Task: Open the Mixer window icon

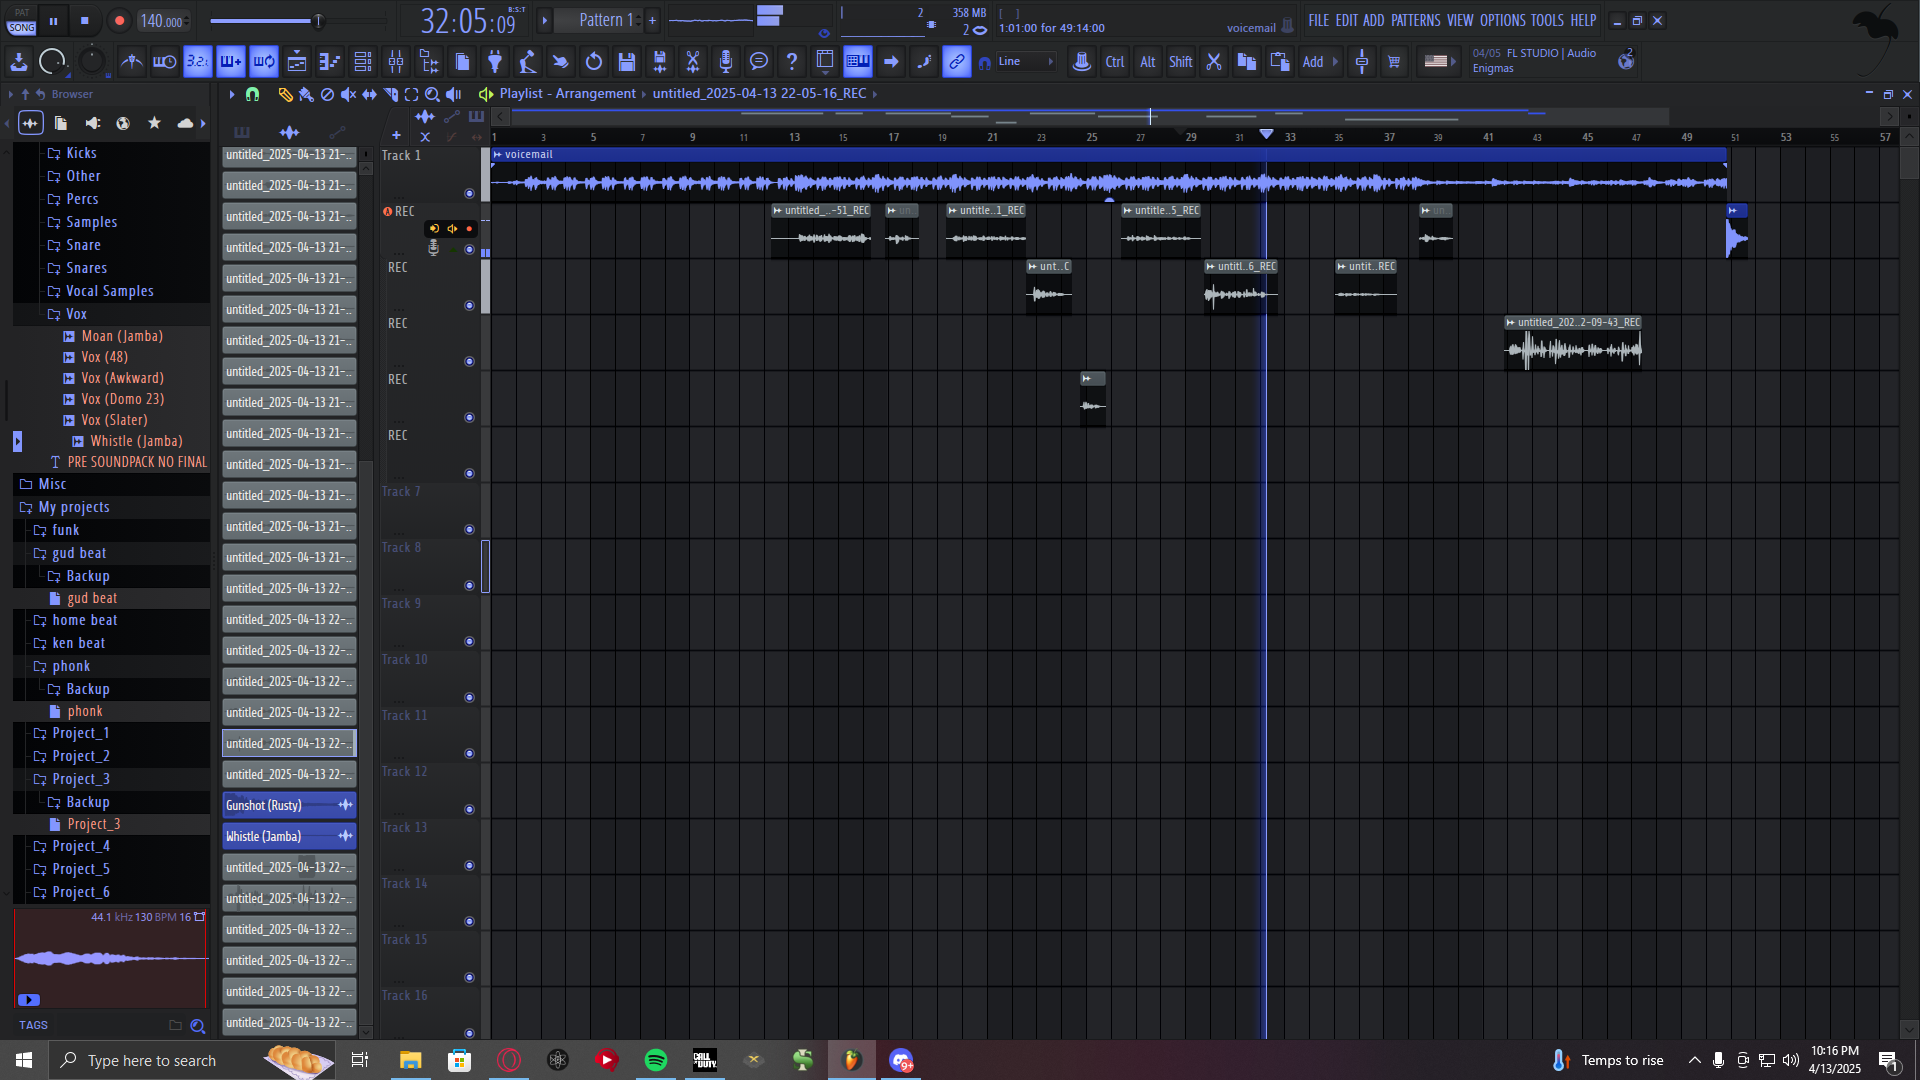Action: pyautogui.click(x=396, y=62)
